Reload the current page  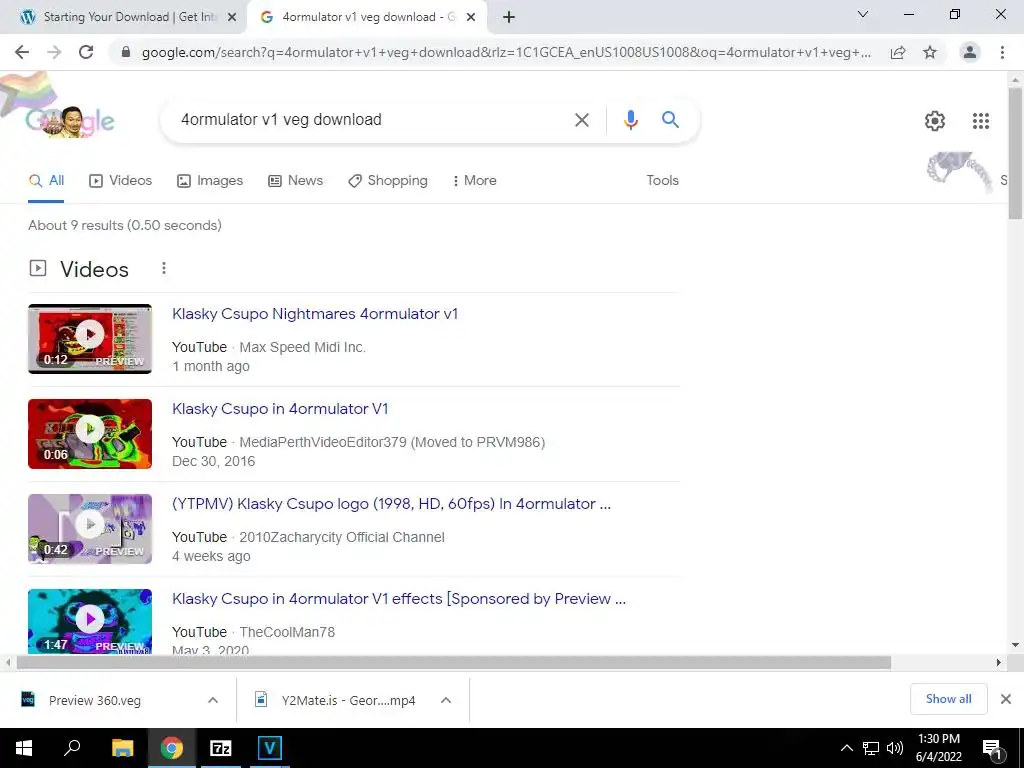86,52
